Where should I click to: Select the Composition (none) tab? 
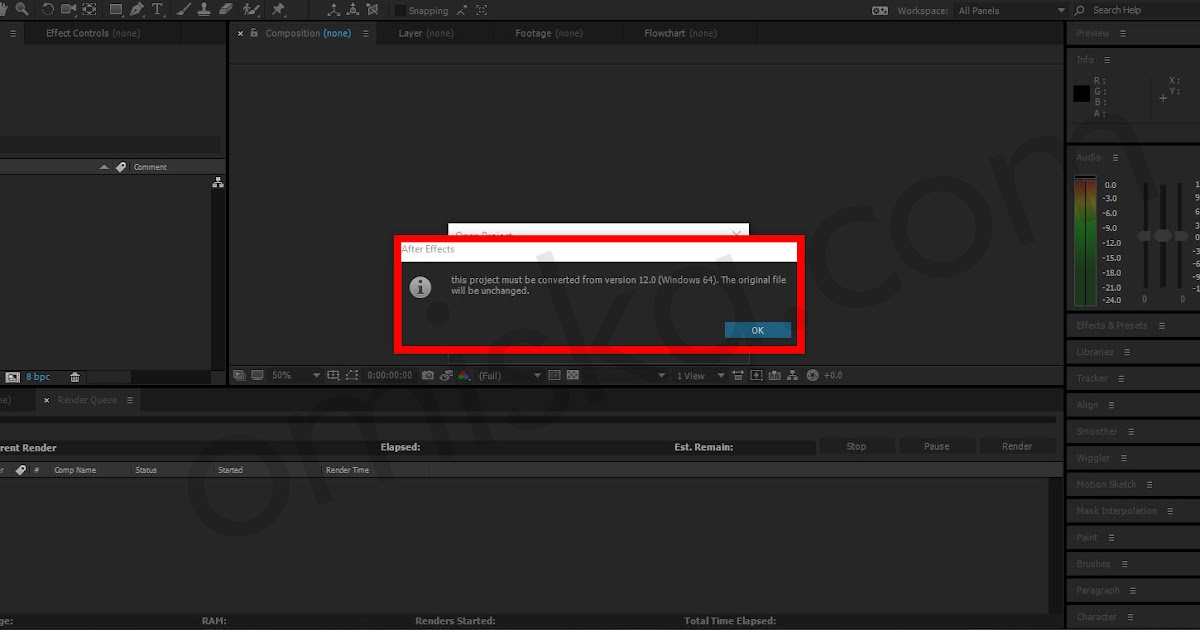[308, 33]
